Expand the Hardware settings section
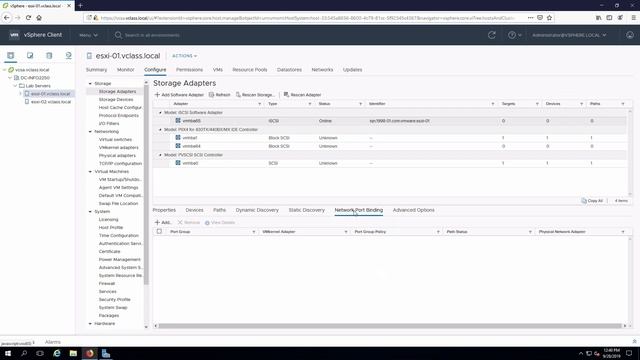The width and height of the screenshot is (640, 360). coord(90,324)
